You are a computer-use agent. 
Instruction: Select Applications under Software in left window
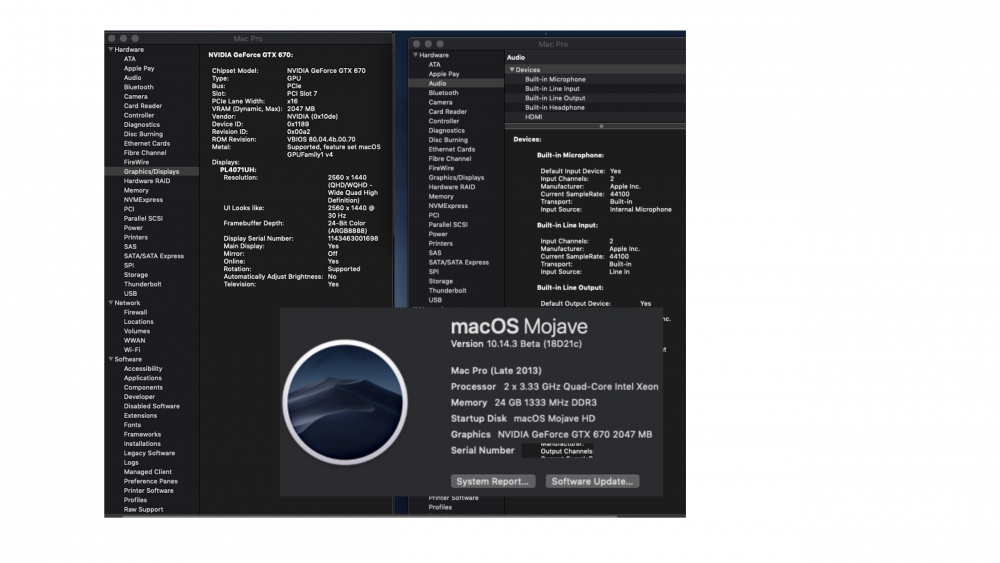point(143,378)
